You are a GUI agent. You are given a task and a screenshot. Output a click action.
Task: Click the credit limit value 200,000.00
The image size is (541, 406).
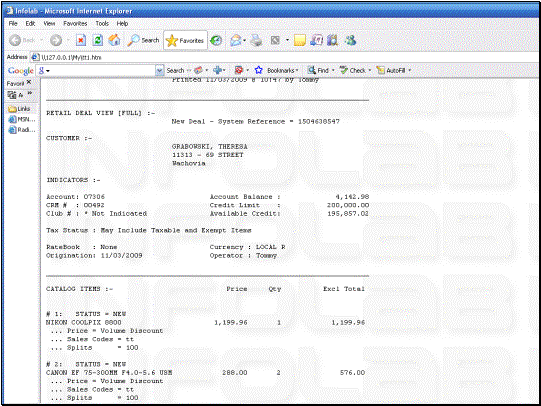(348, 205)
